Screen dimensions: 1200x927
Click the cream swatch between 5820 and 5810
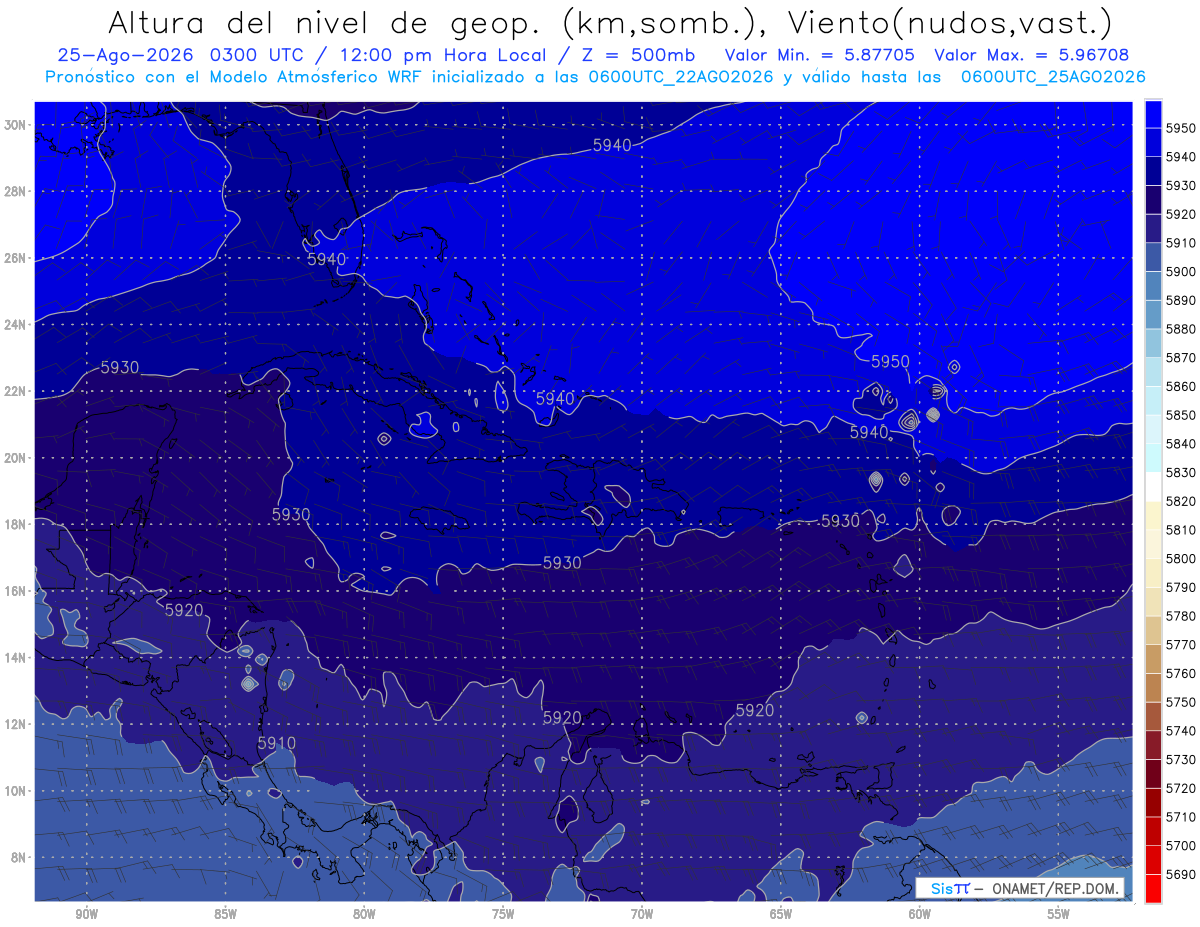click(x=1153, y=516)
